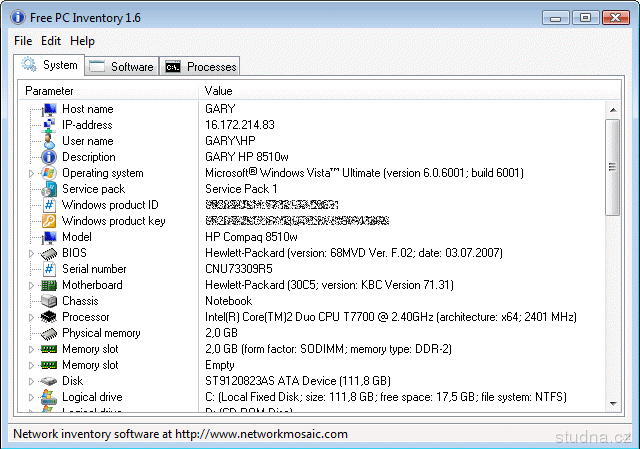The width and height of the screenshot is (640, 449).
Task: Click the BIOS chip icon
Action: 49,253
